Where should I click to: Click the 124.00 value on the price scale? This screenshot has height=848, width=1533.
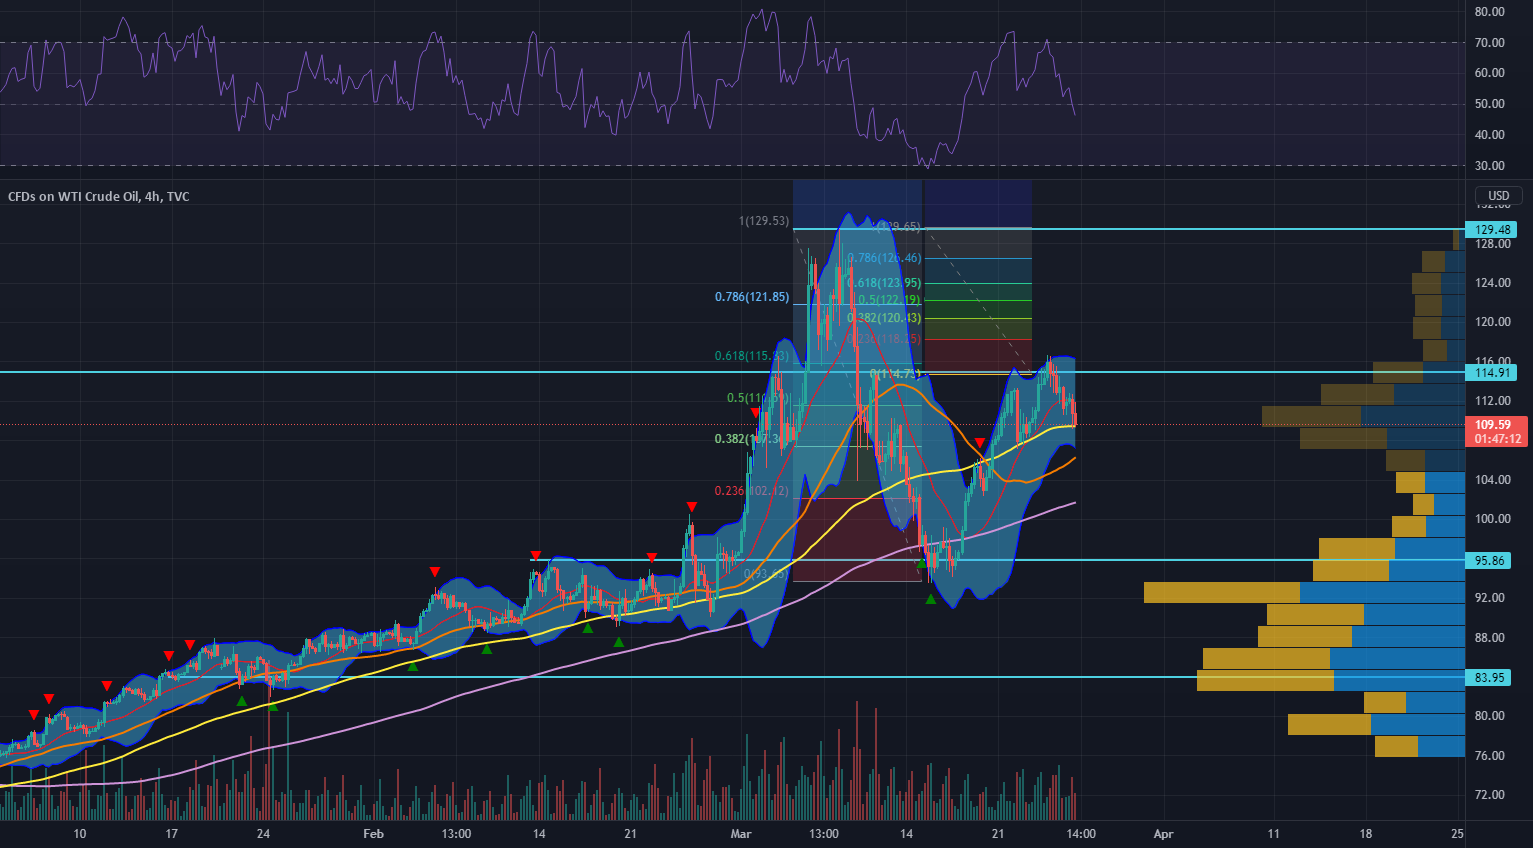1492,283
